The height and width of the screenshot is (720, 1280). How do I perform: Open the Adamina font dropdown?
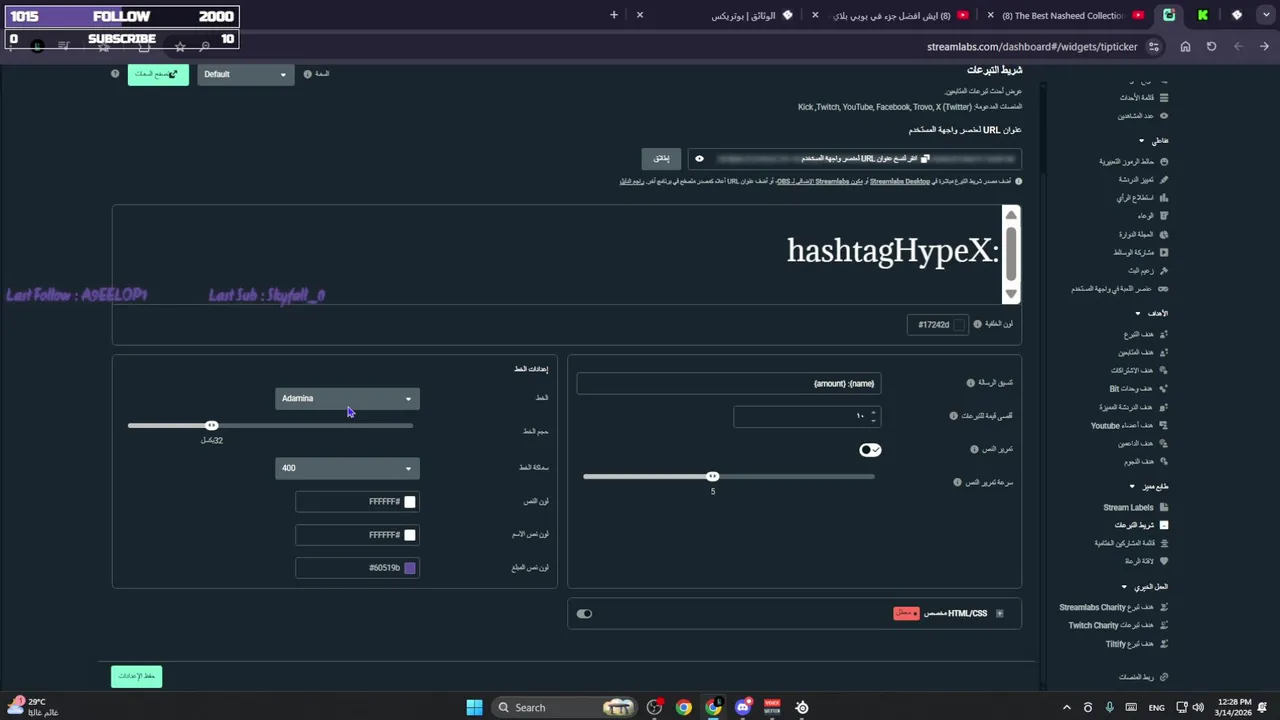[347, 399]
